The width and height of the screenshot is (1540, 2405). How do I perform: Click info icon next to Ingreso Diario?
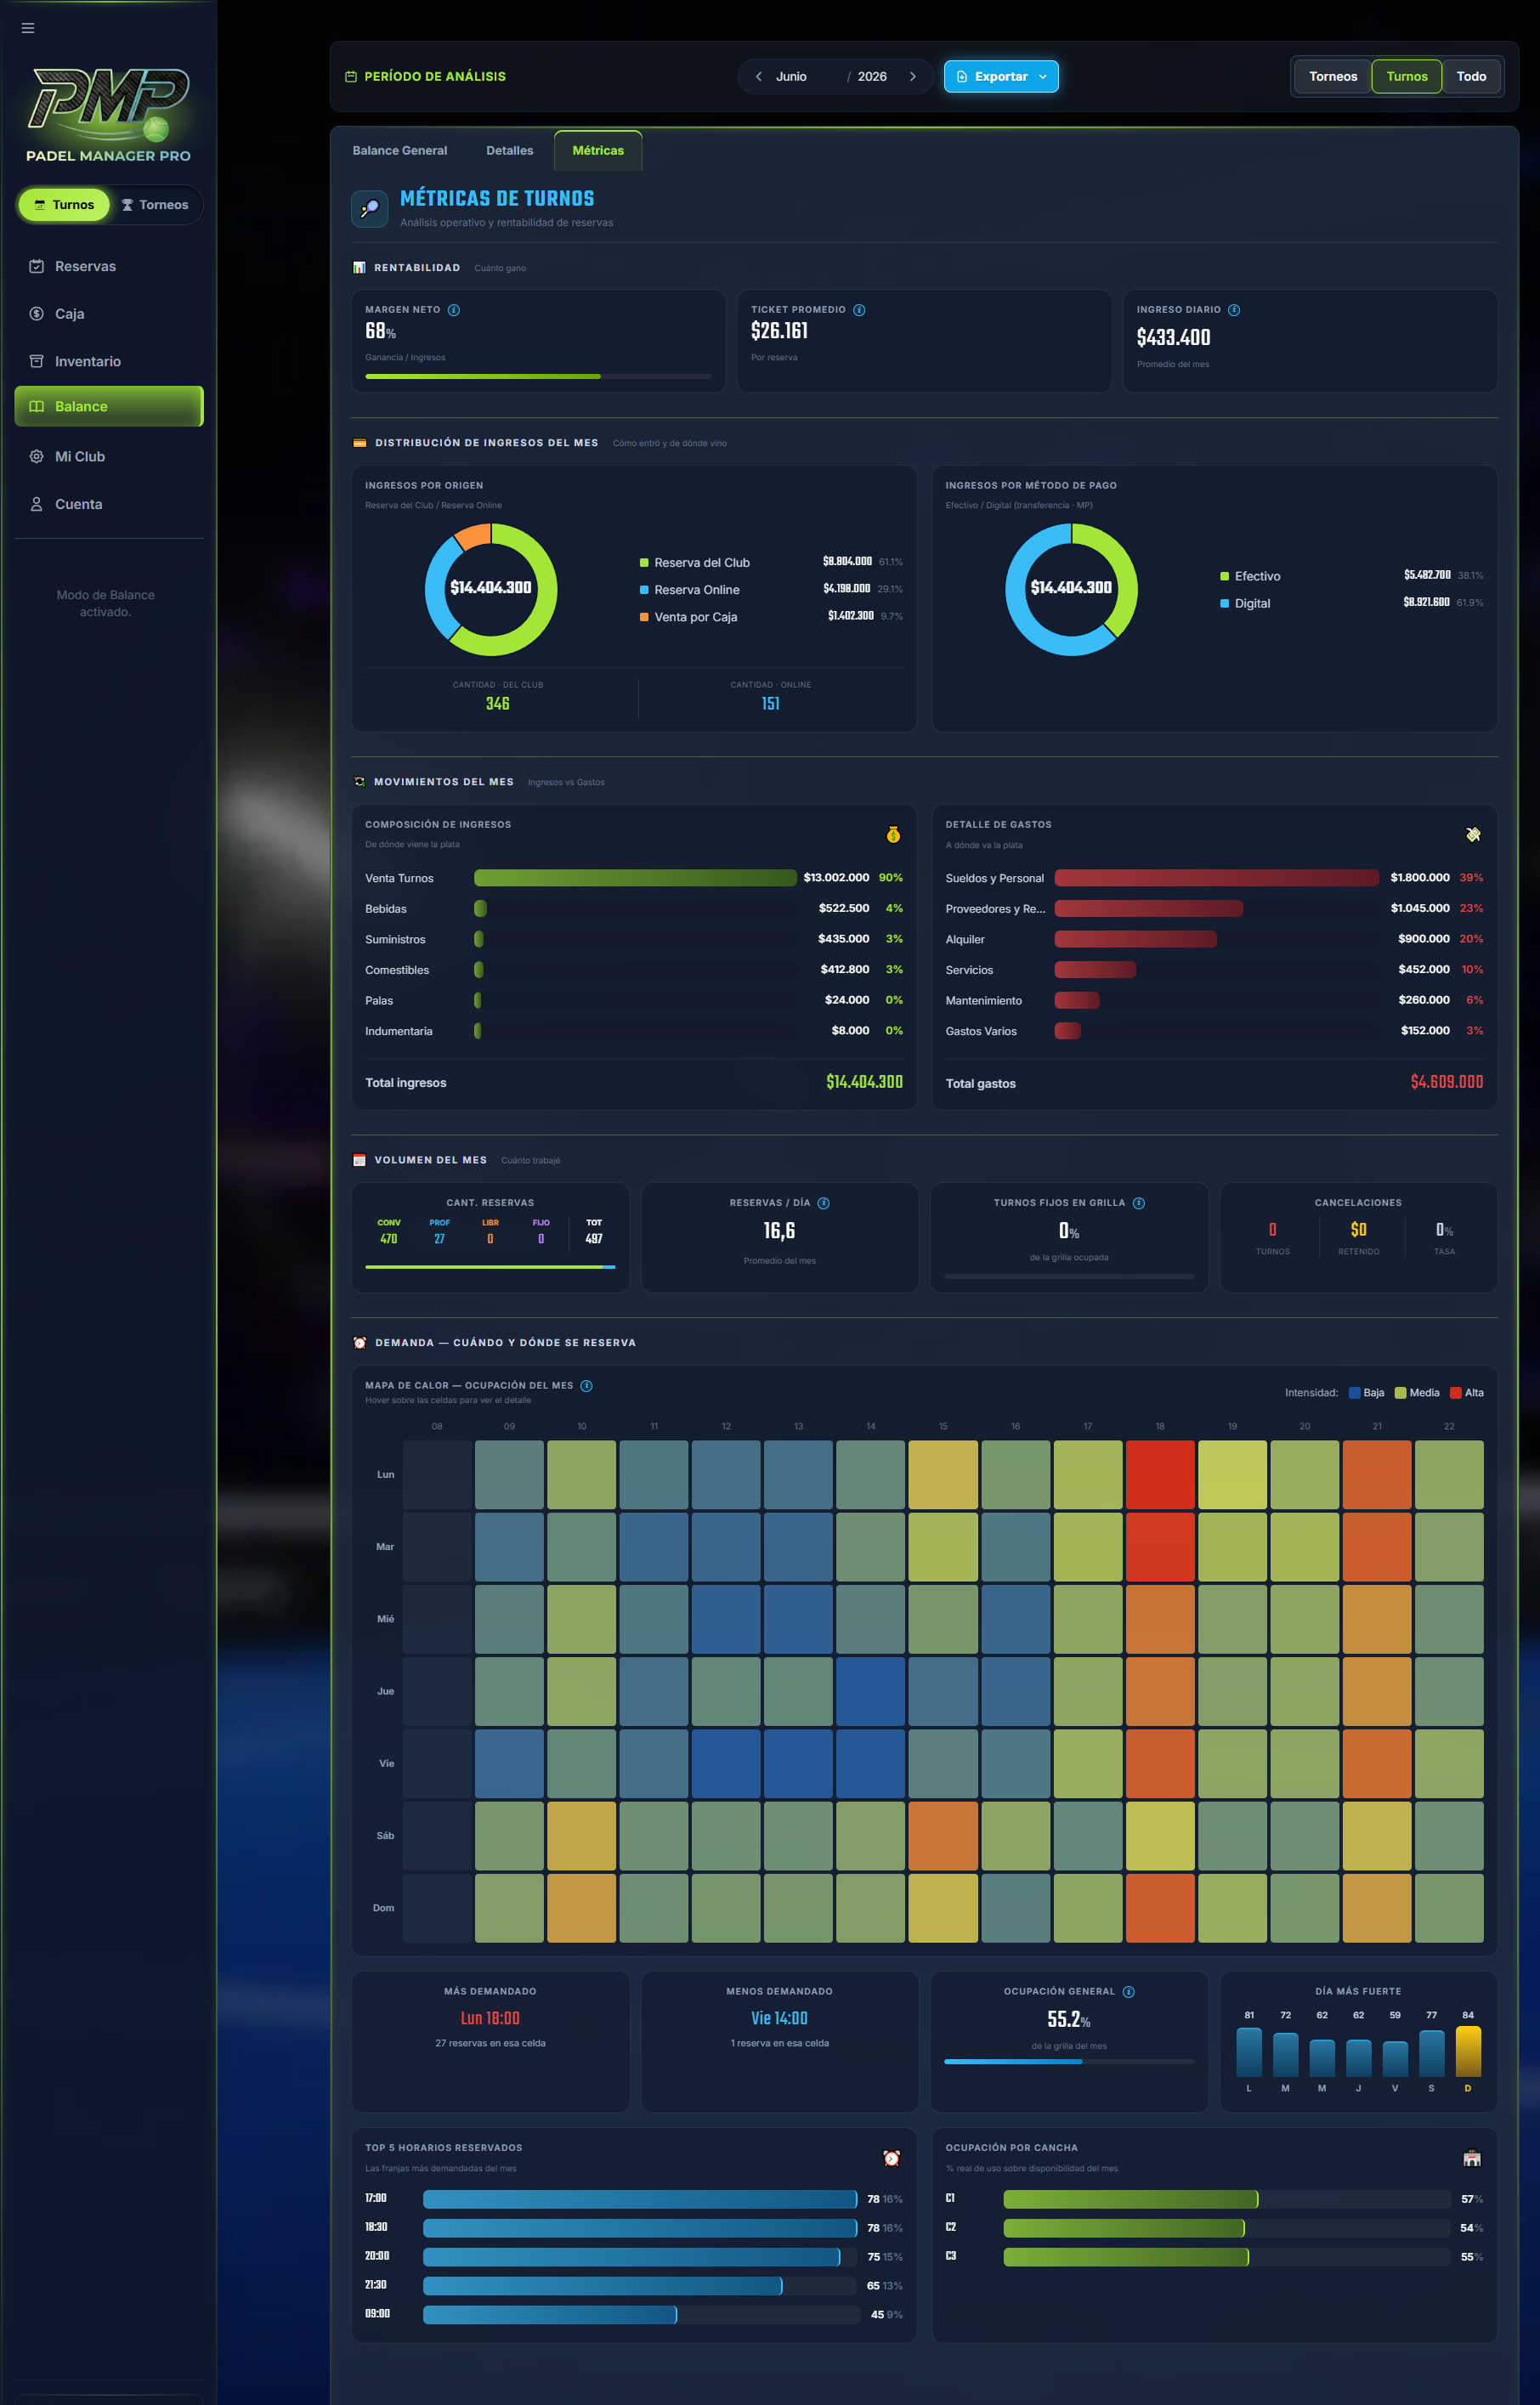pyautogui.click(x=1234, y=310)
